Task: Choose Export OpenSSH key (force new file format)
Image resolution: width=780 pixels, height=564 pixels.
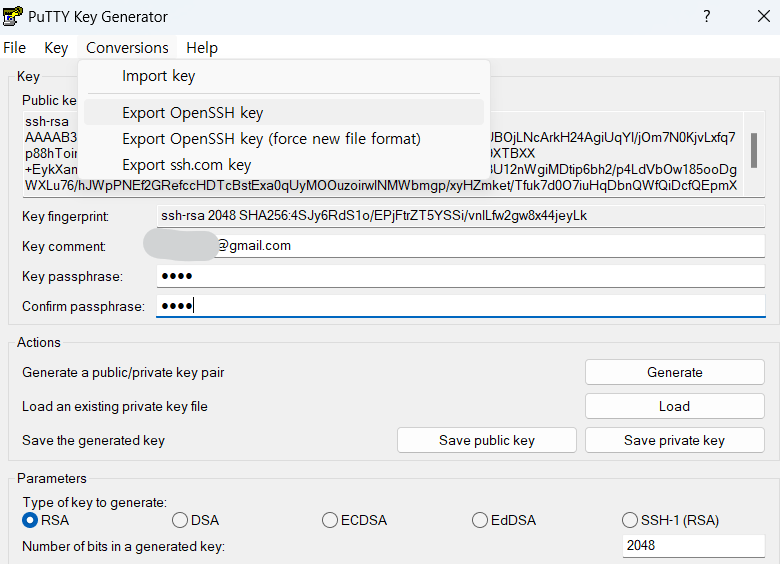Action: tap(284, 139)
